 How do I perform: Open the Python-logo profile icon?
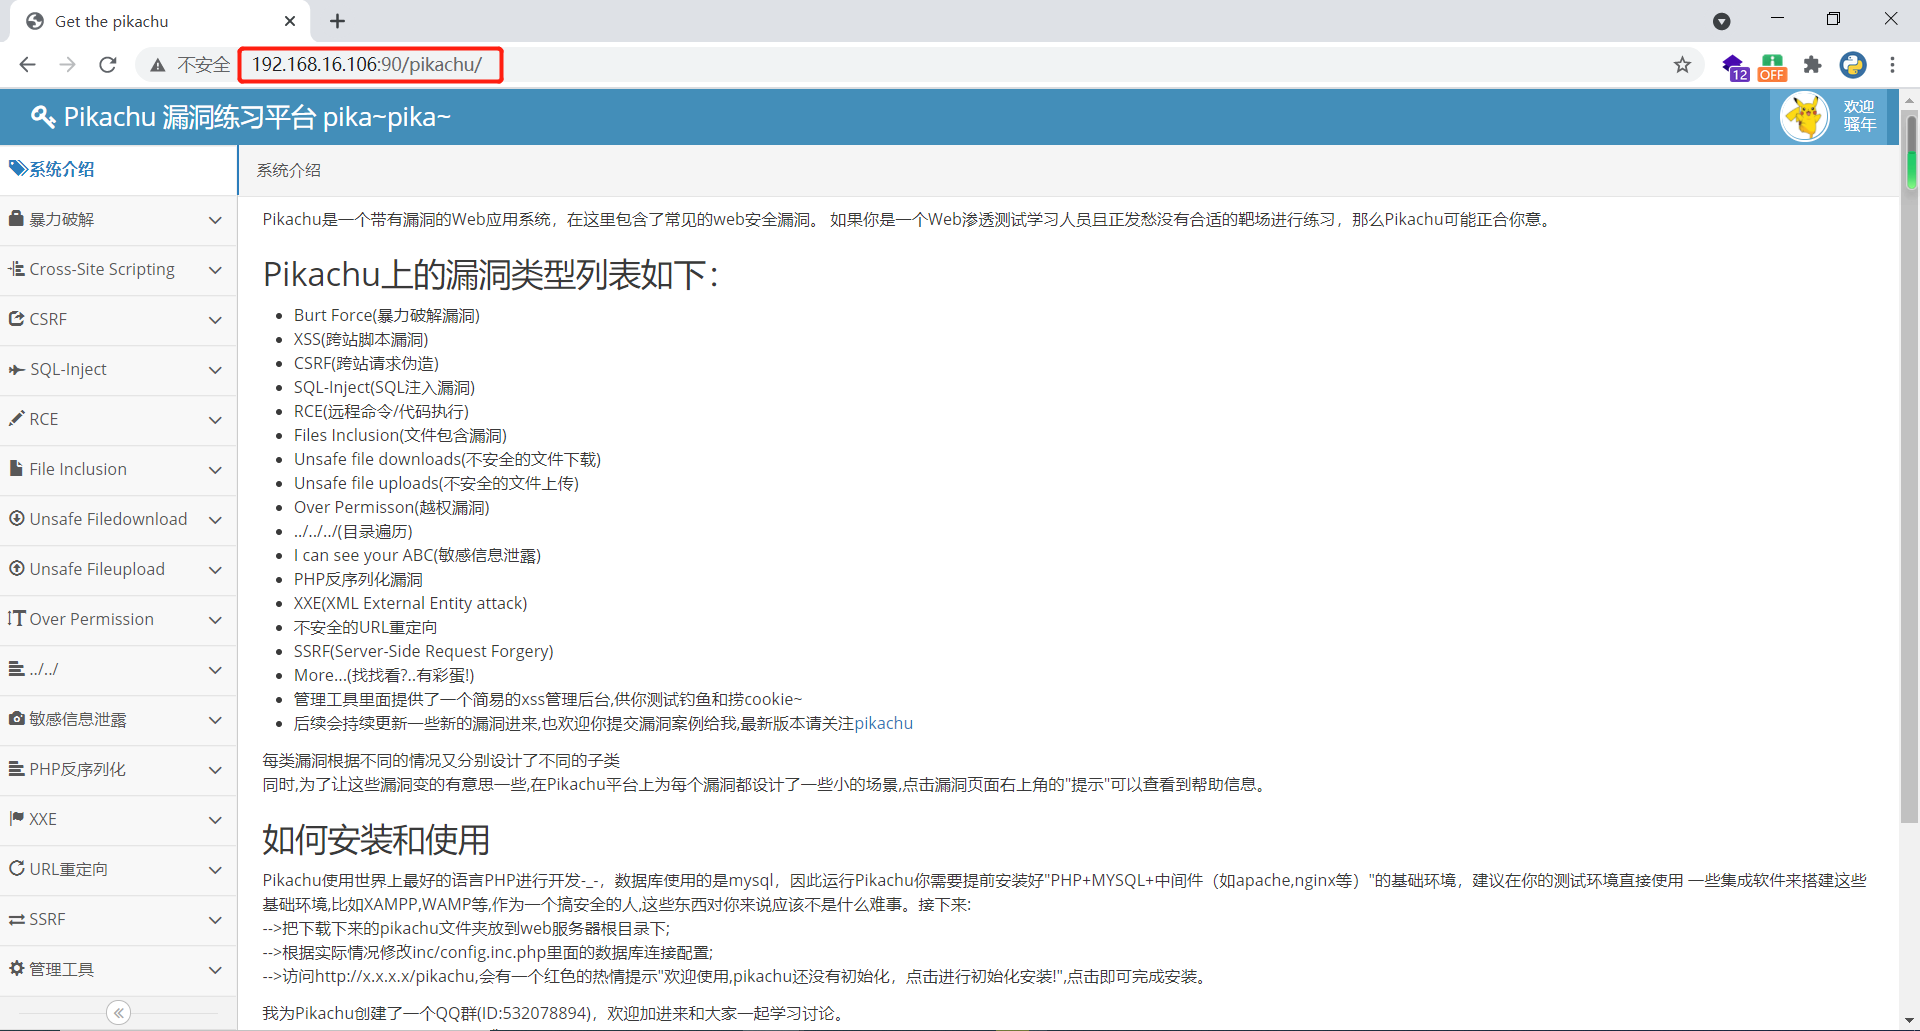[x=1853, y=65]
